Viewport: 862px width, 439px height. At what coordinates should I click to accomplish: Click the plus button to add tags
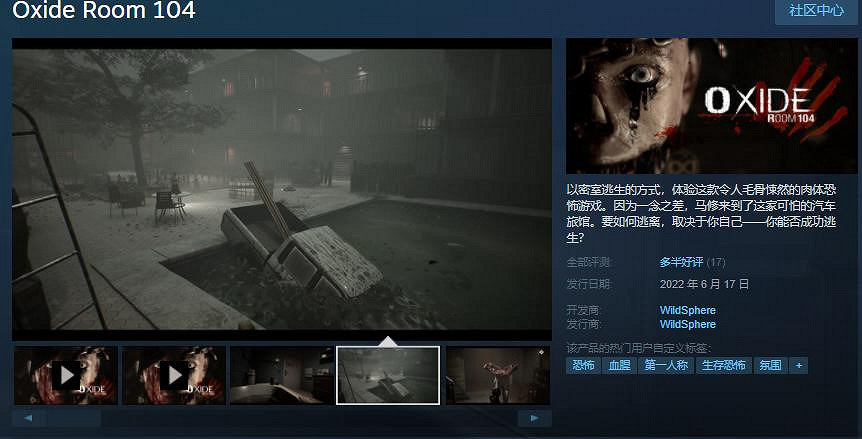pos(798,365)
